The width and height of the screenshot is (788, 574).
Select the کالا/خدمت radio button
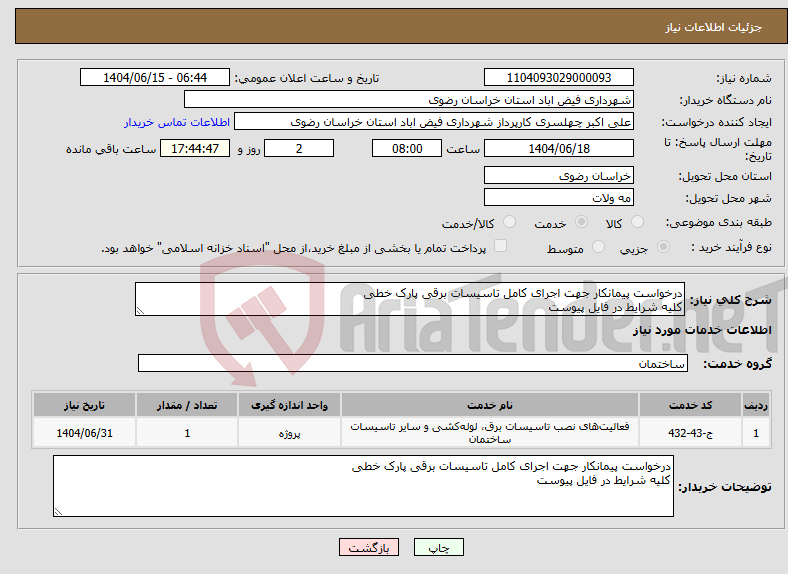[509, 222]
